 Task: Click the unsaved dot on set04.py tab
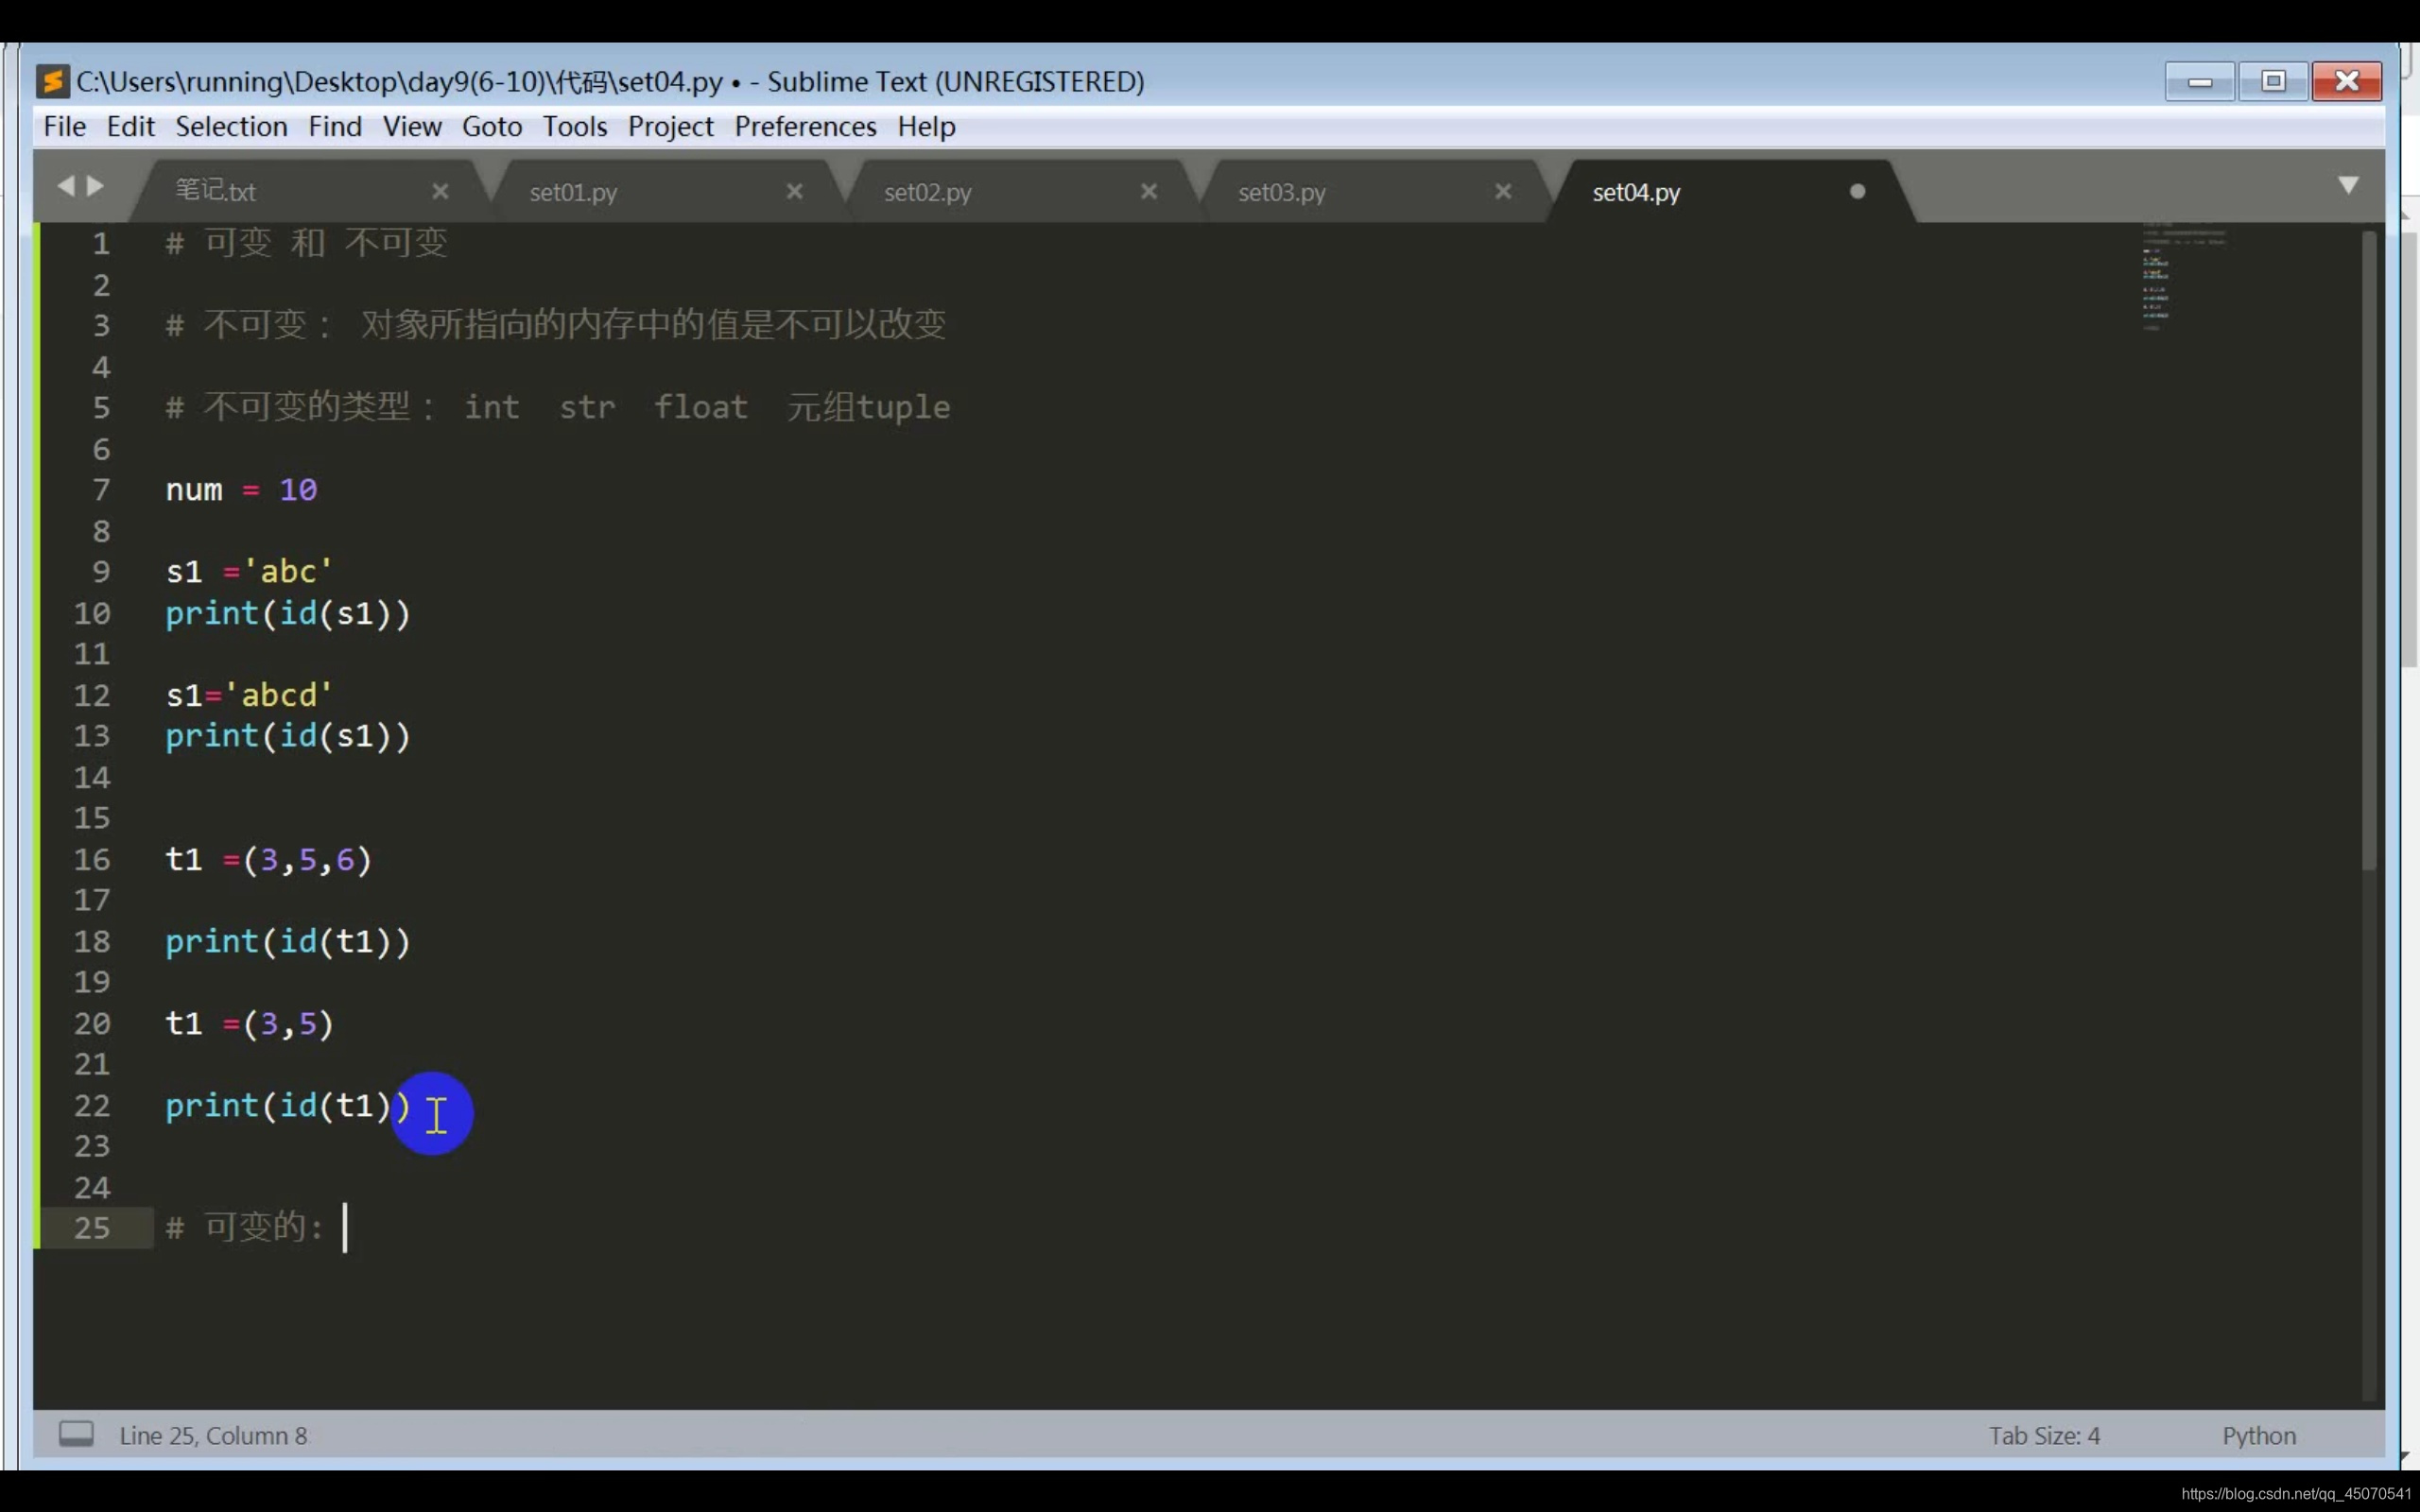click(1857, 191)
